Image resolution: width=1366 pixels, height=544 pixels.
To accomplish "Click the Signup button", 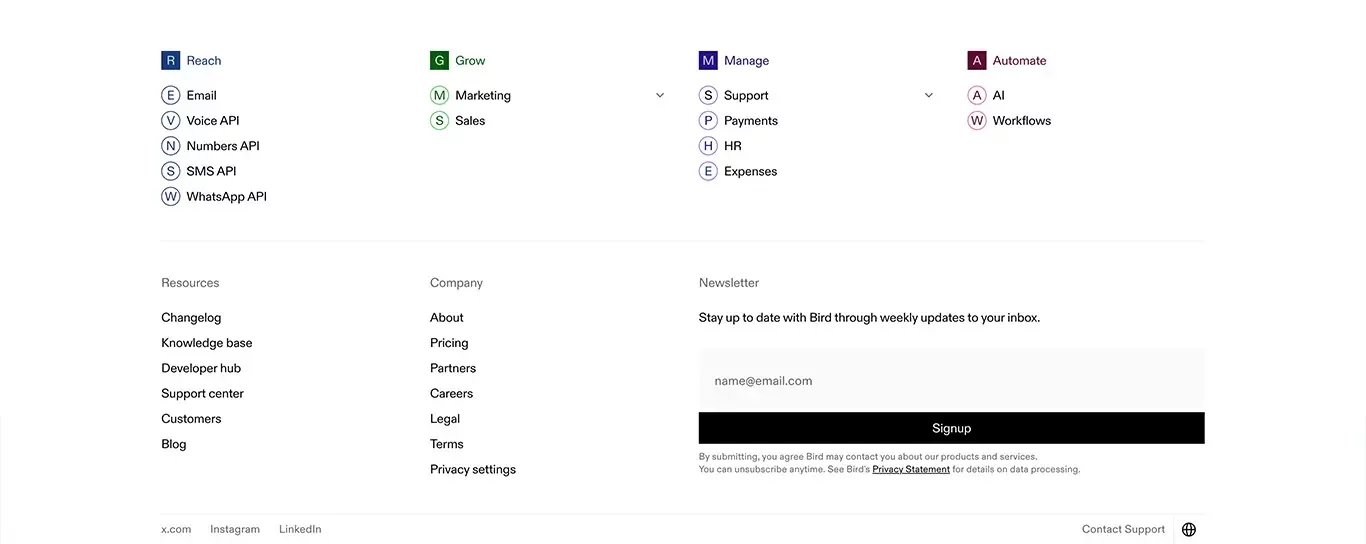I will click(951, 428).
